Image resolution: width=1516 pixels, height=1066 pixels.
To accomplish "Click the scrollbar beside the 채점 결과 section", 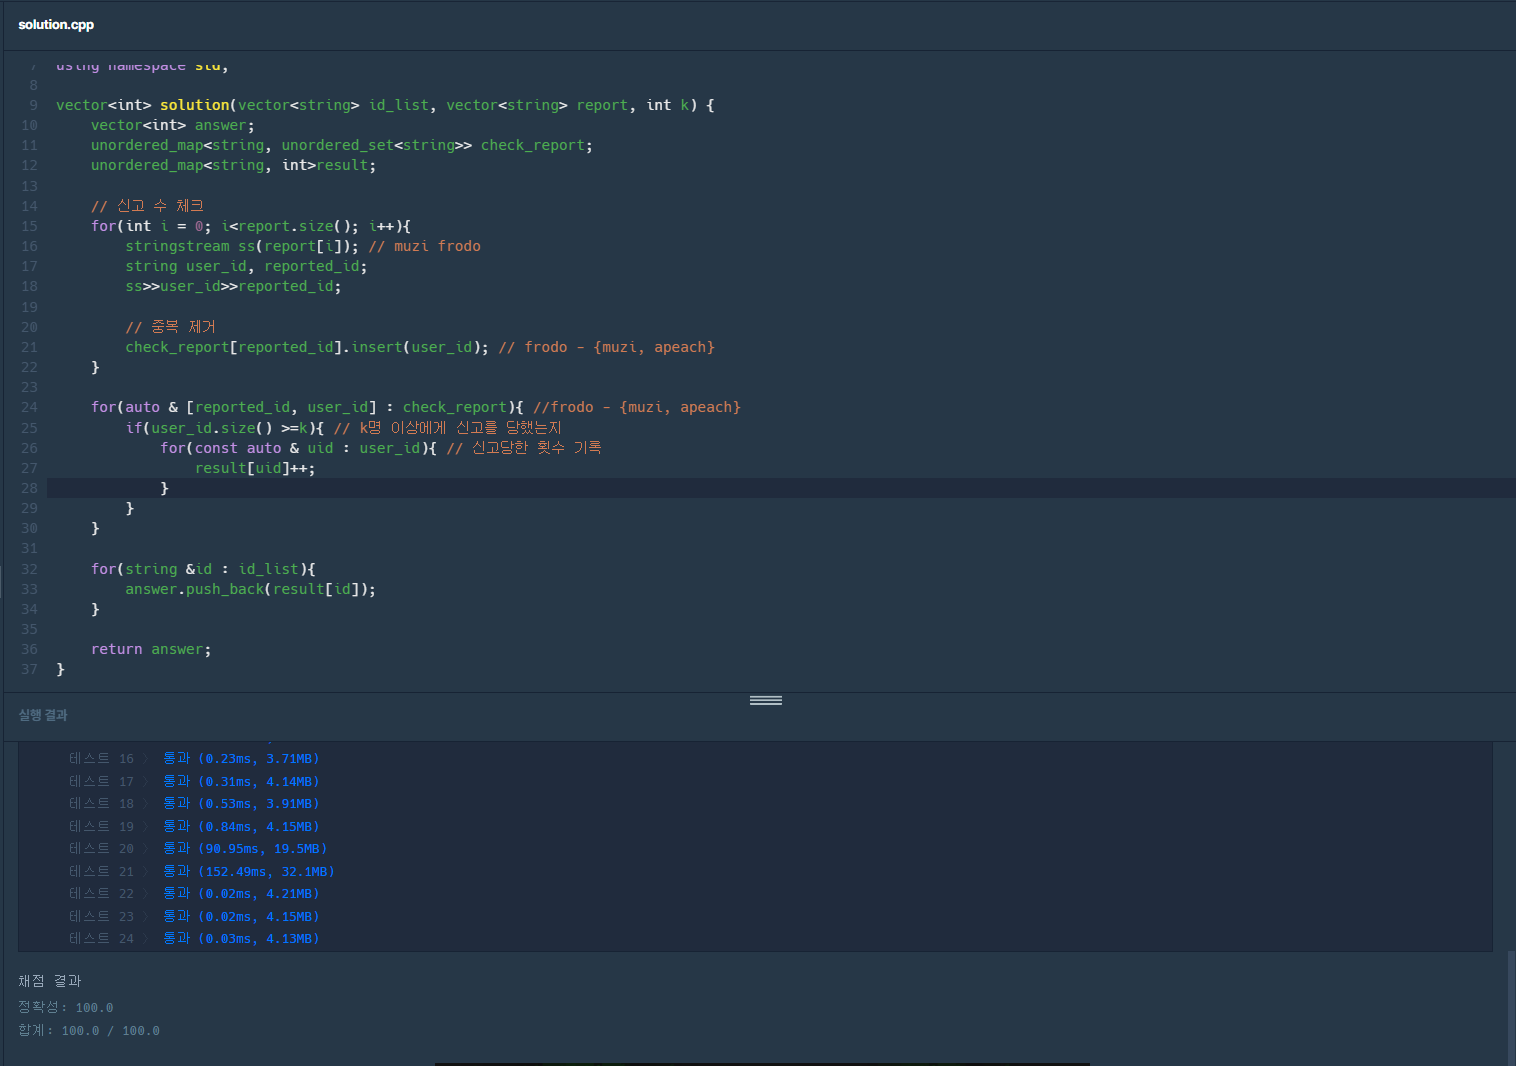I will click(1511, 1008).
